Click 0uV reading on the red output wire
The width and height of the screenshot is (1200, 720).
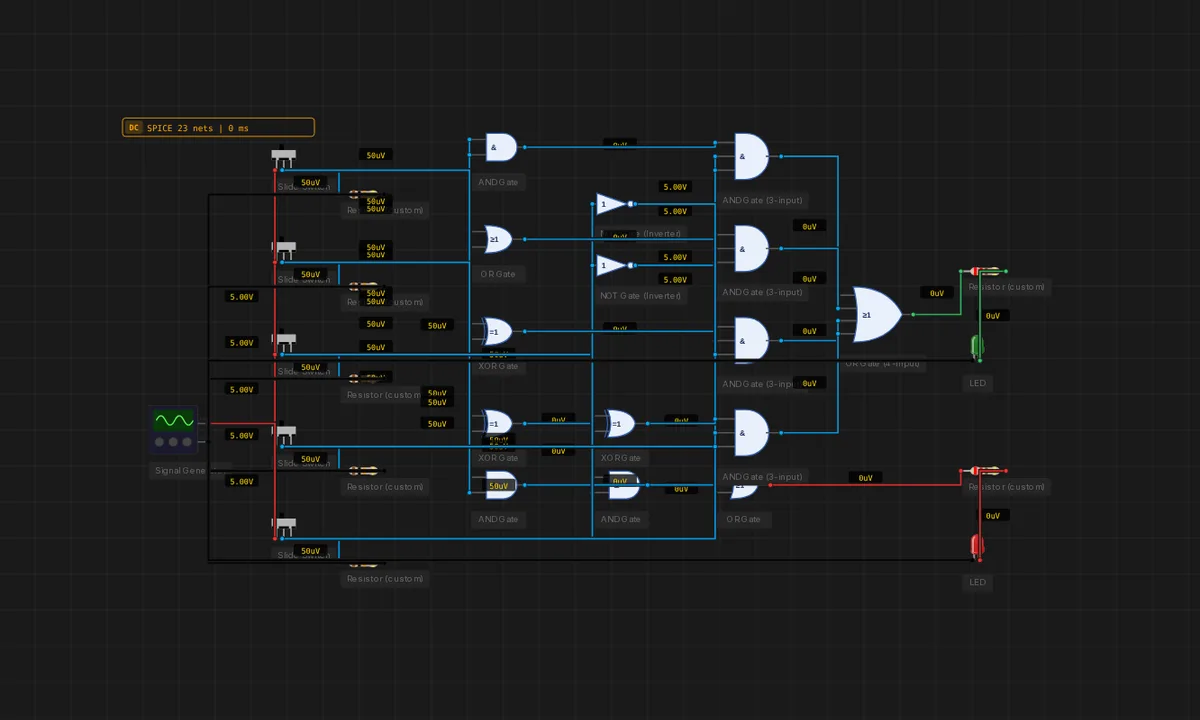865,478
